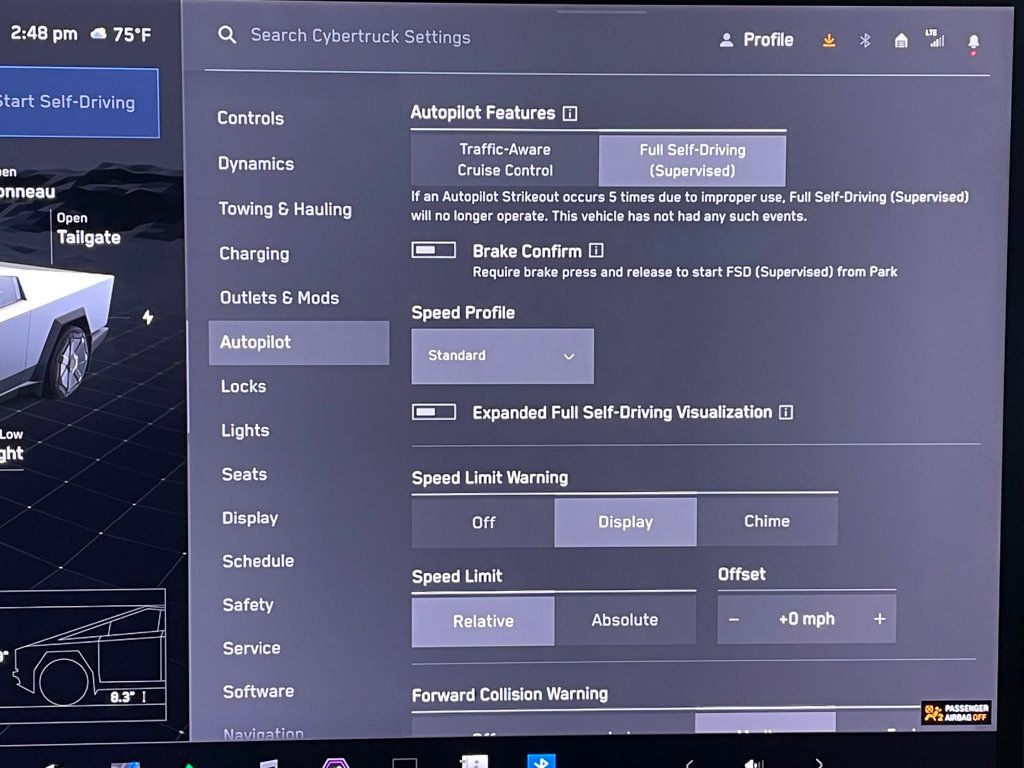
Task: Open Charging settings section
Action: pos(254,253)
